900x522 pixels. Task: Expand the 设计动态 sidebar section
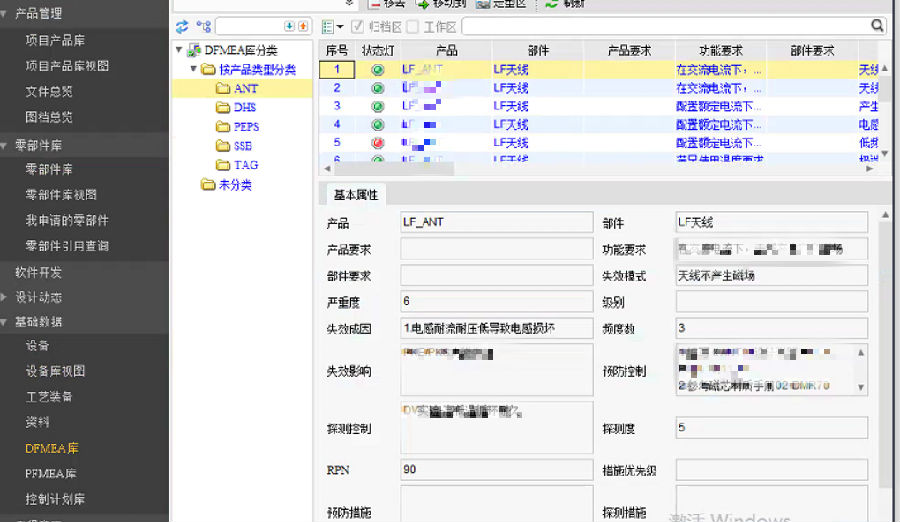pyautogui.click(x=6, y=297)
